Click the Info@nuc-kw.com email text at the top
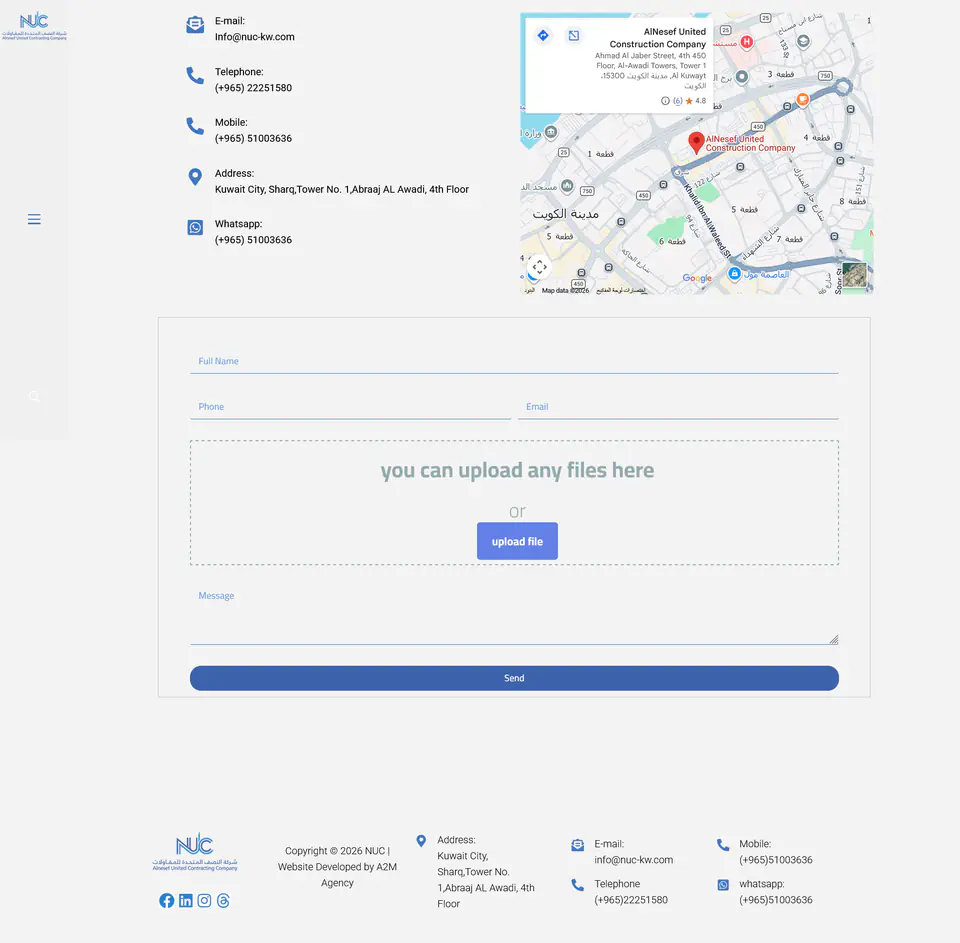Image resolution: width=960 pixels, height=943 pixels. click(255, 37)
